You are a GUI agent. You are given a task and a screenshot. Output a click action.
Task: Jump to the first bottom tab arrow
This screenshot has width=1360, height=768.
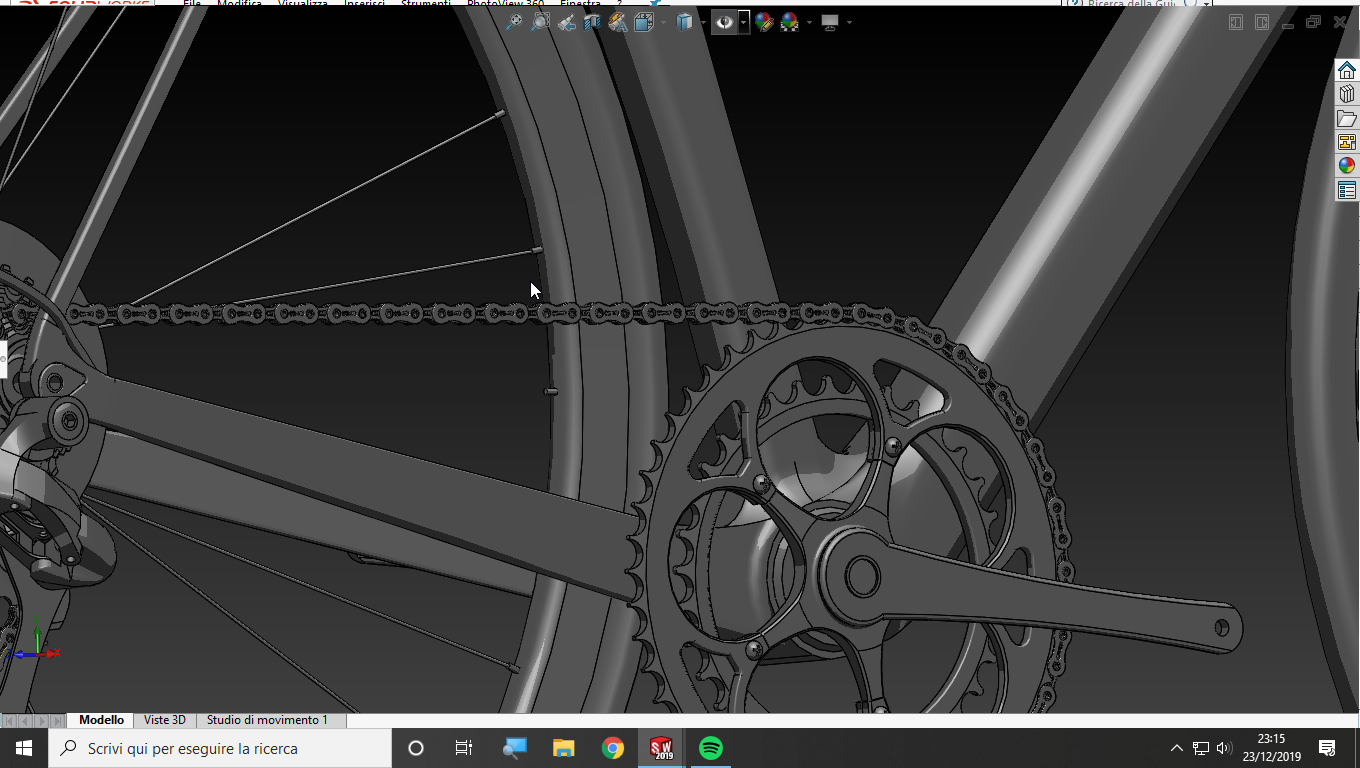point(10,720)
